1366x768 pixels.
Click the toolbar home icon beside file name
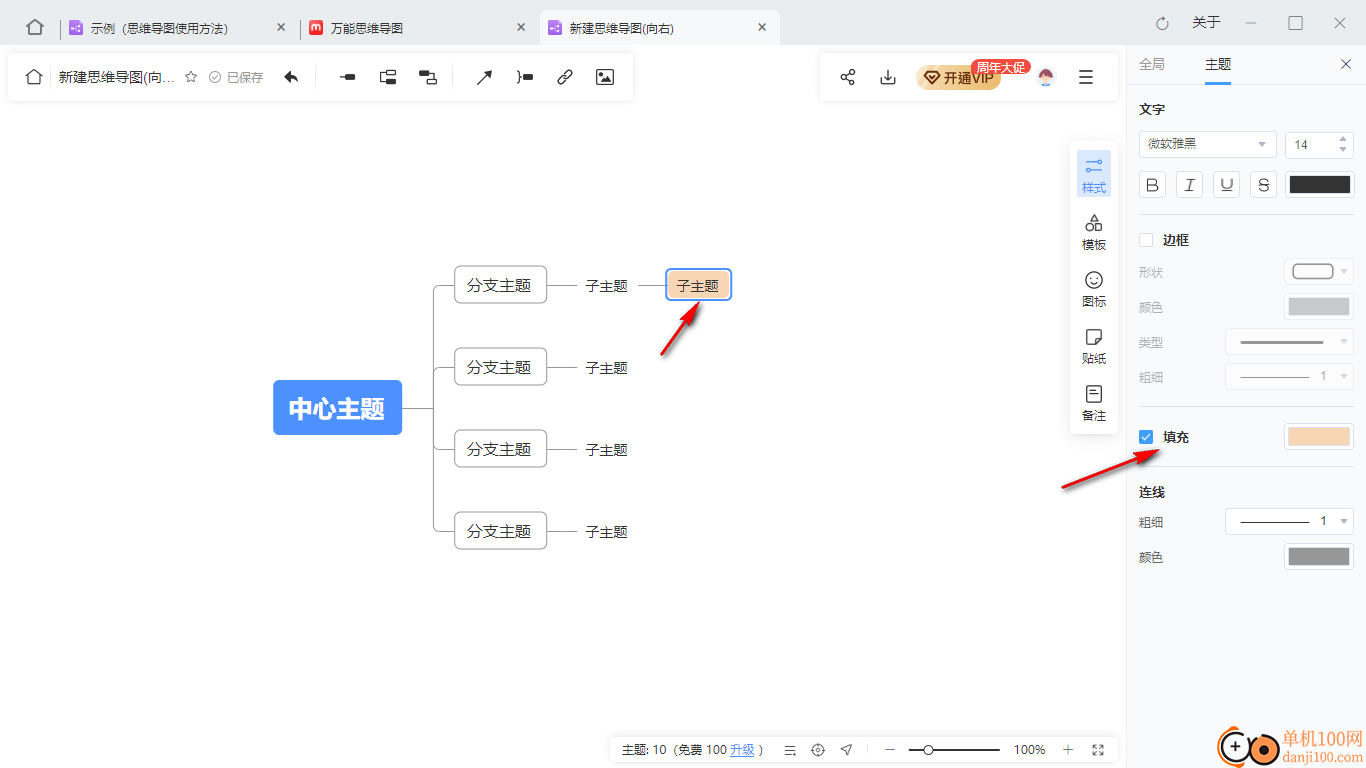(x=34, y=77)
